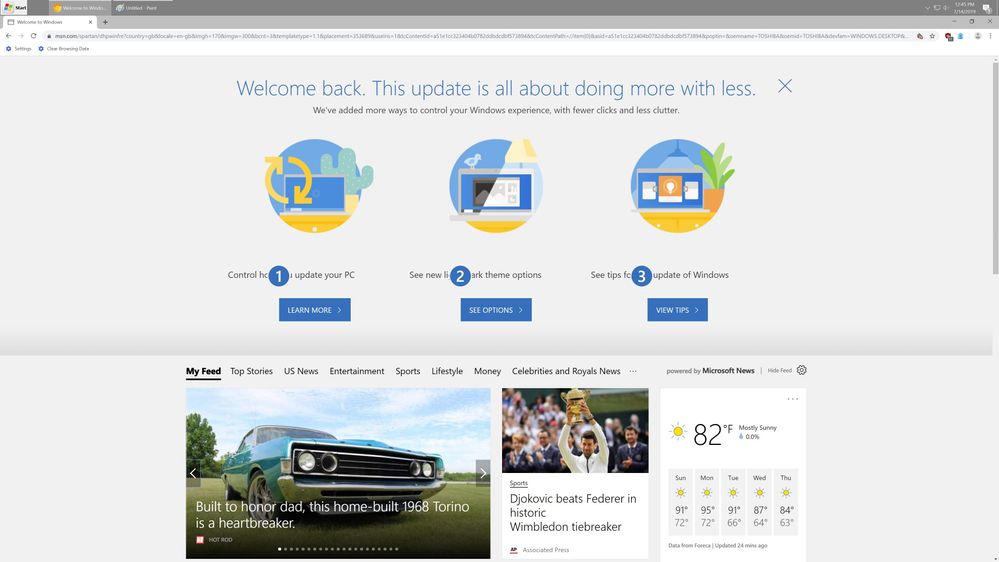Select the Entertainment tab

357,371
